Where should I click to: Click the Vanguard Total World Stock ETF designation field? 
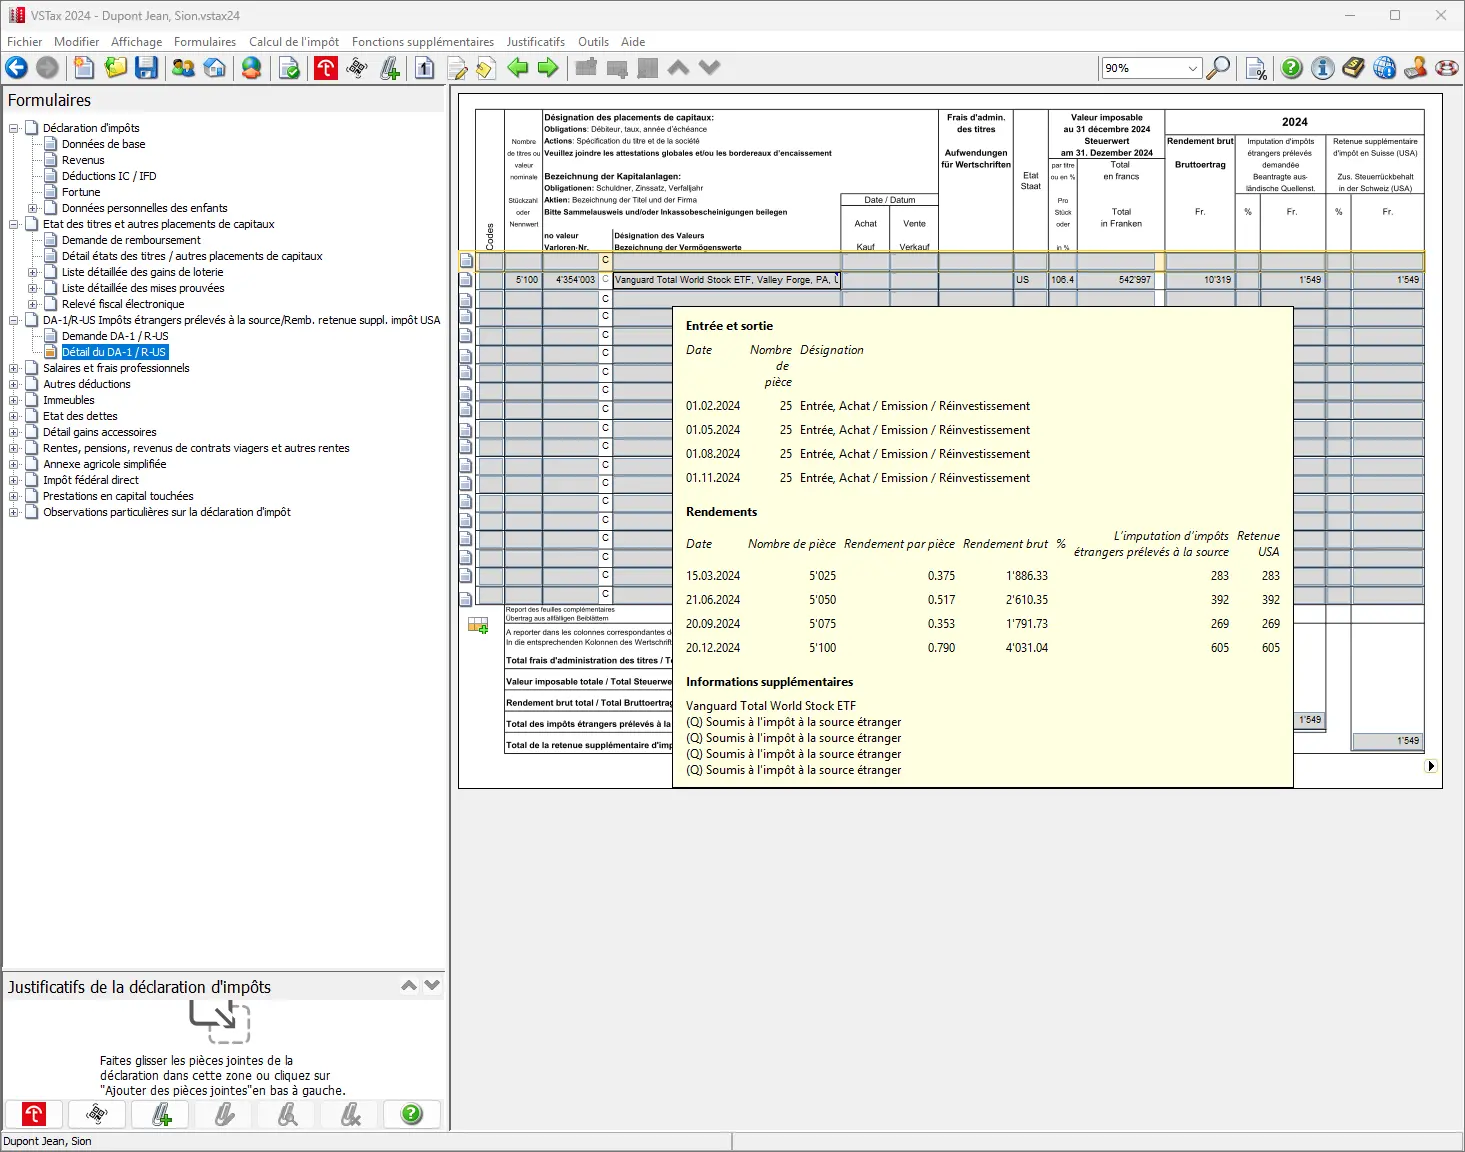725,280
